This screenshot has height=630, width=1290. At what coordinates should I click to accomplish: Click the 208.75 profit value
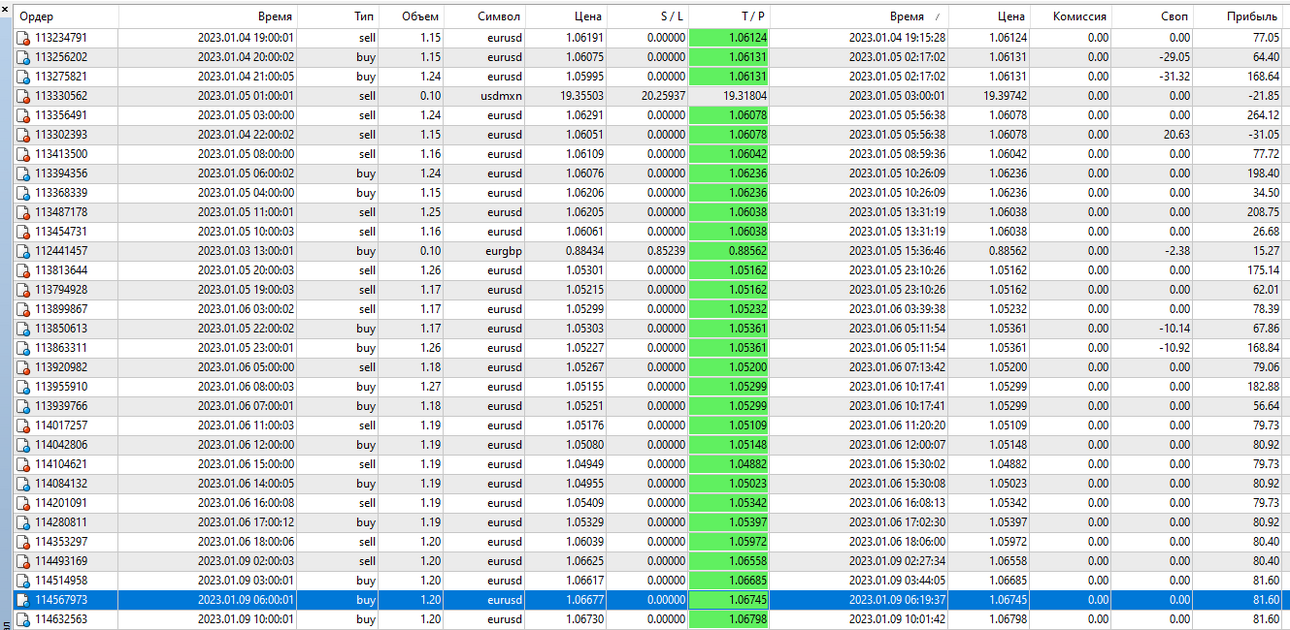tap(1263, 212)
